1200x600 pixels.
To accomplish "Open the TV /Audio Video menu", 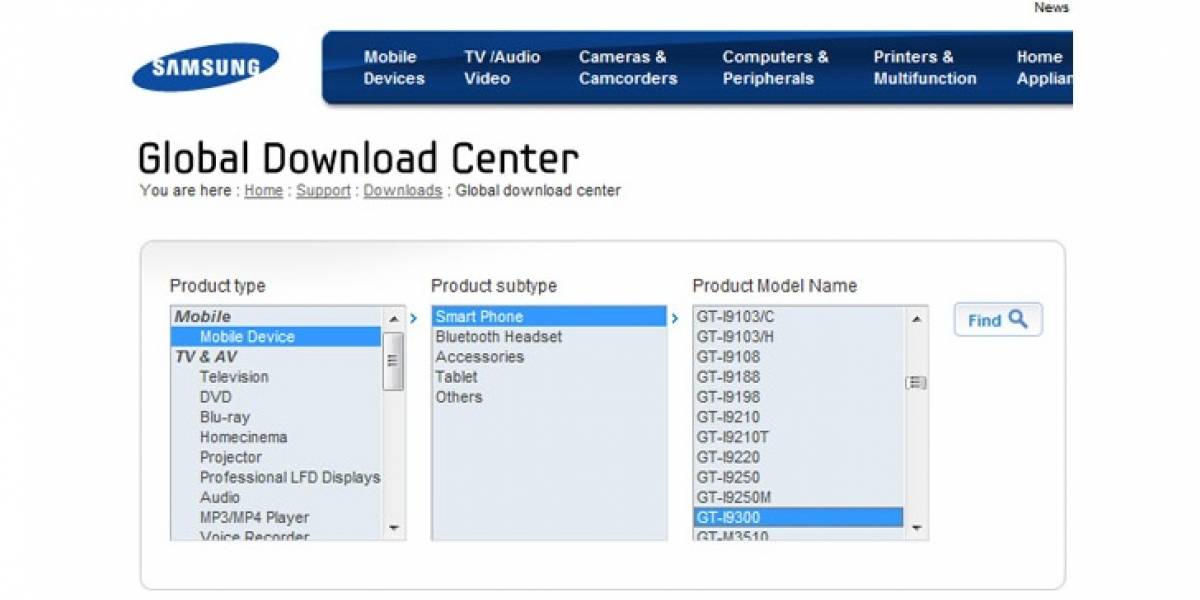I will point(500,67).
